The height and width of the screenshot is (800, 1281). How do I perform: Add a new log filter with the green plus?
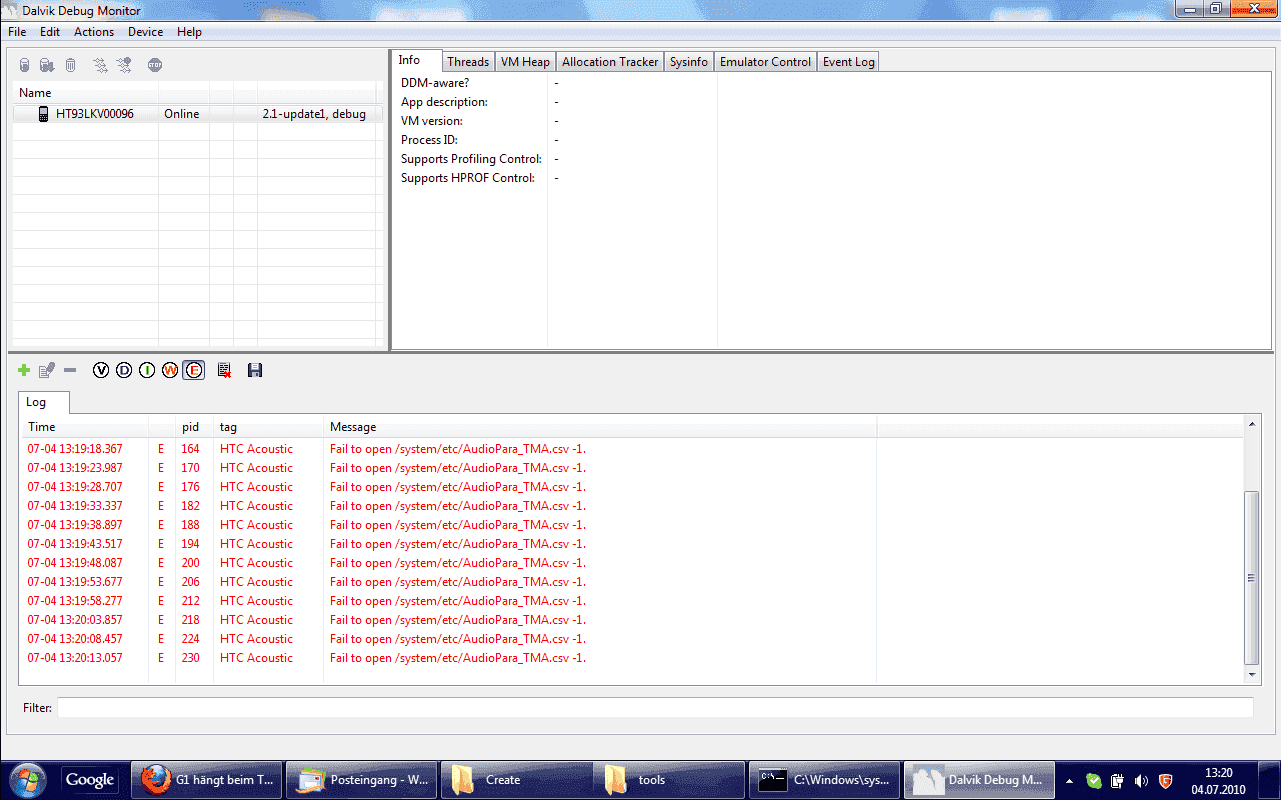24,370
